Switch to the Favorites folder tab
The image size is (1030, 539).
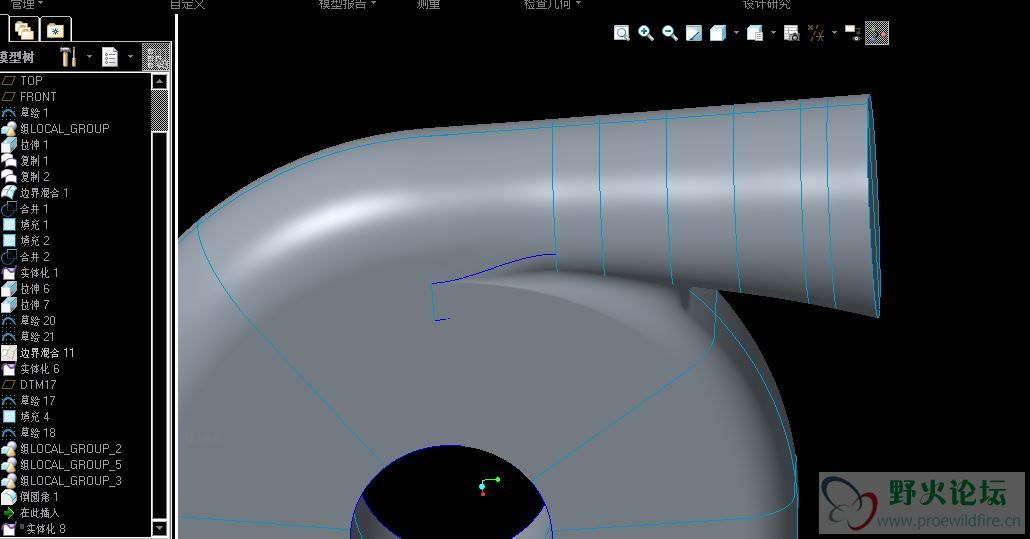point(55,30)
